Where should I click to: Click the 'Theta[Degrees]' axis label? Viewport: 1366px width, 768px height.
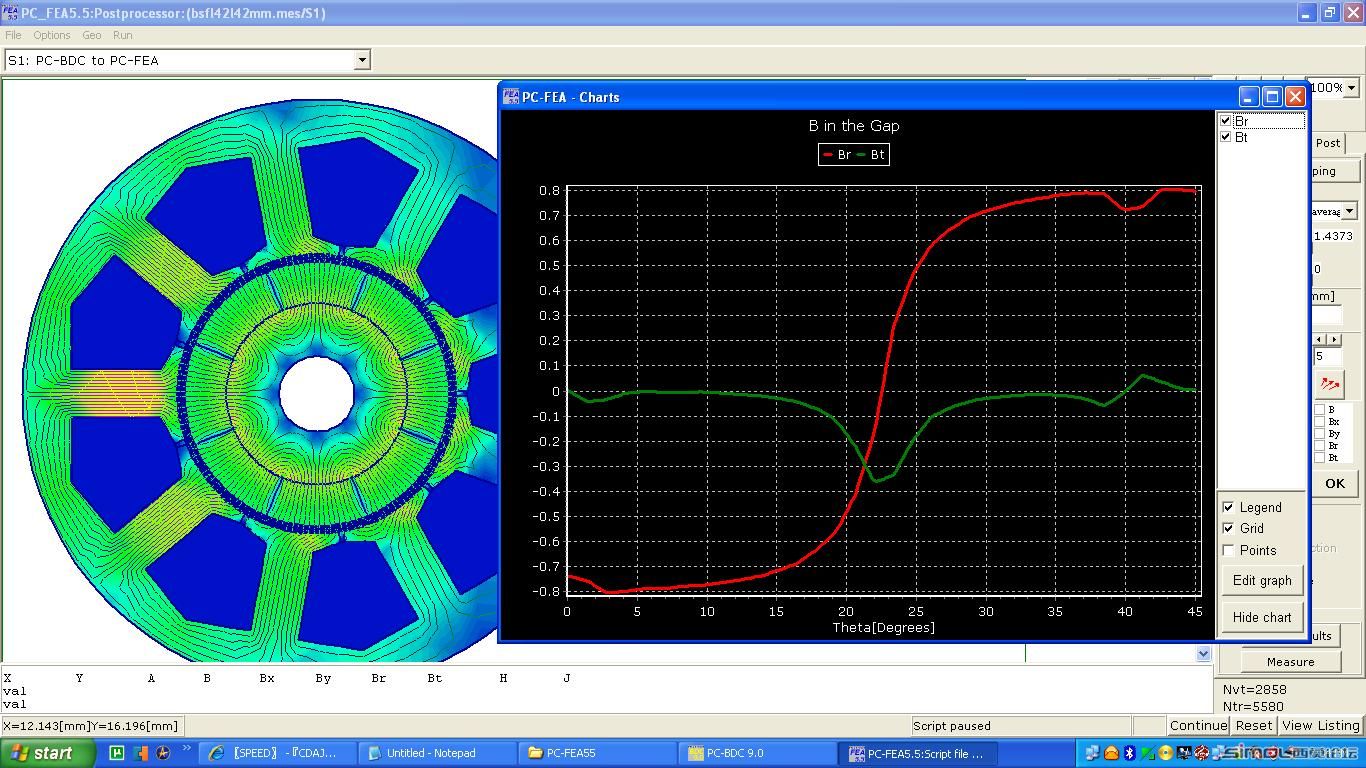tap(883, 628)
